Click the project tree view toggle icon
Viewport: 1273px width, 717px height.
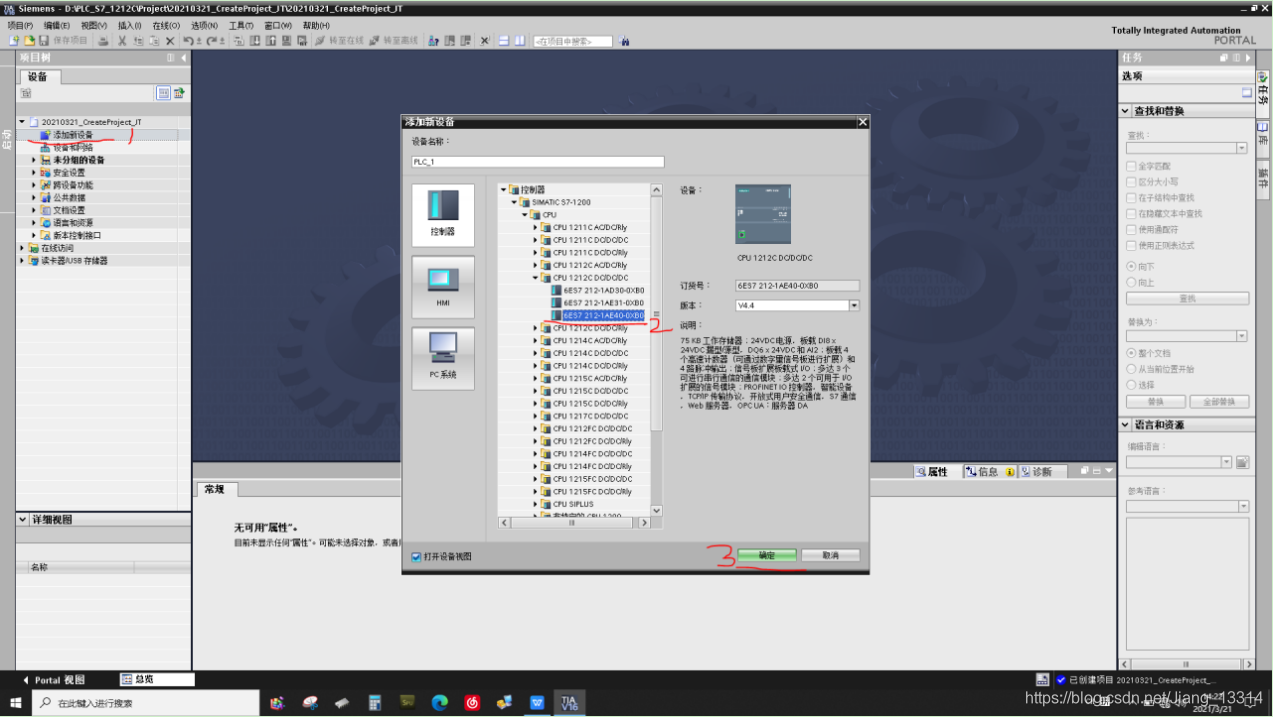[x=163, y=93]
